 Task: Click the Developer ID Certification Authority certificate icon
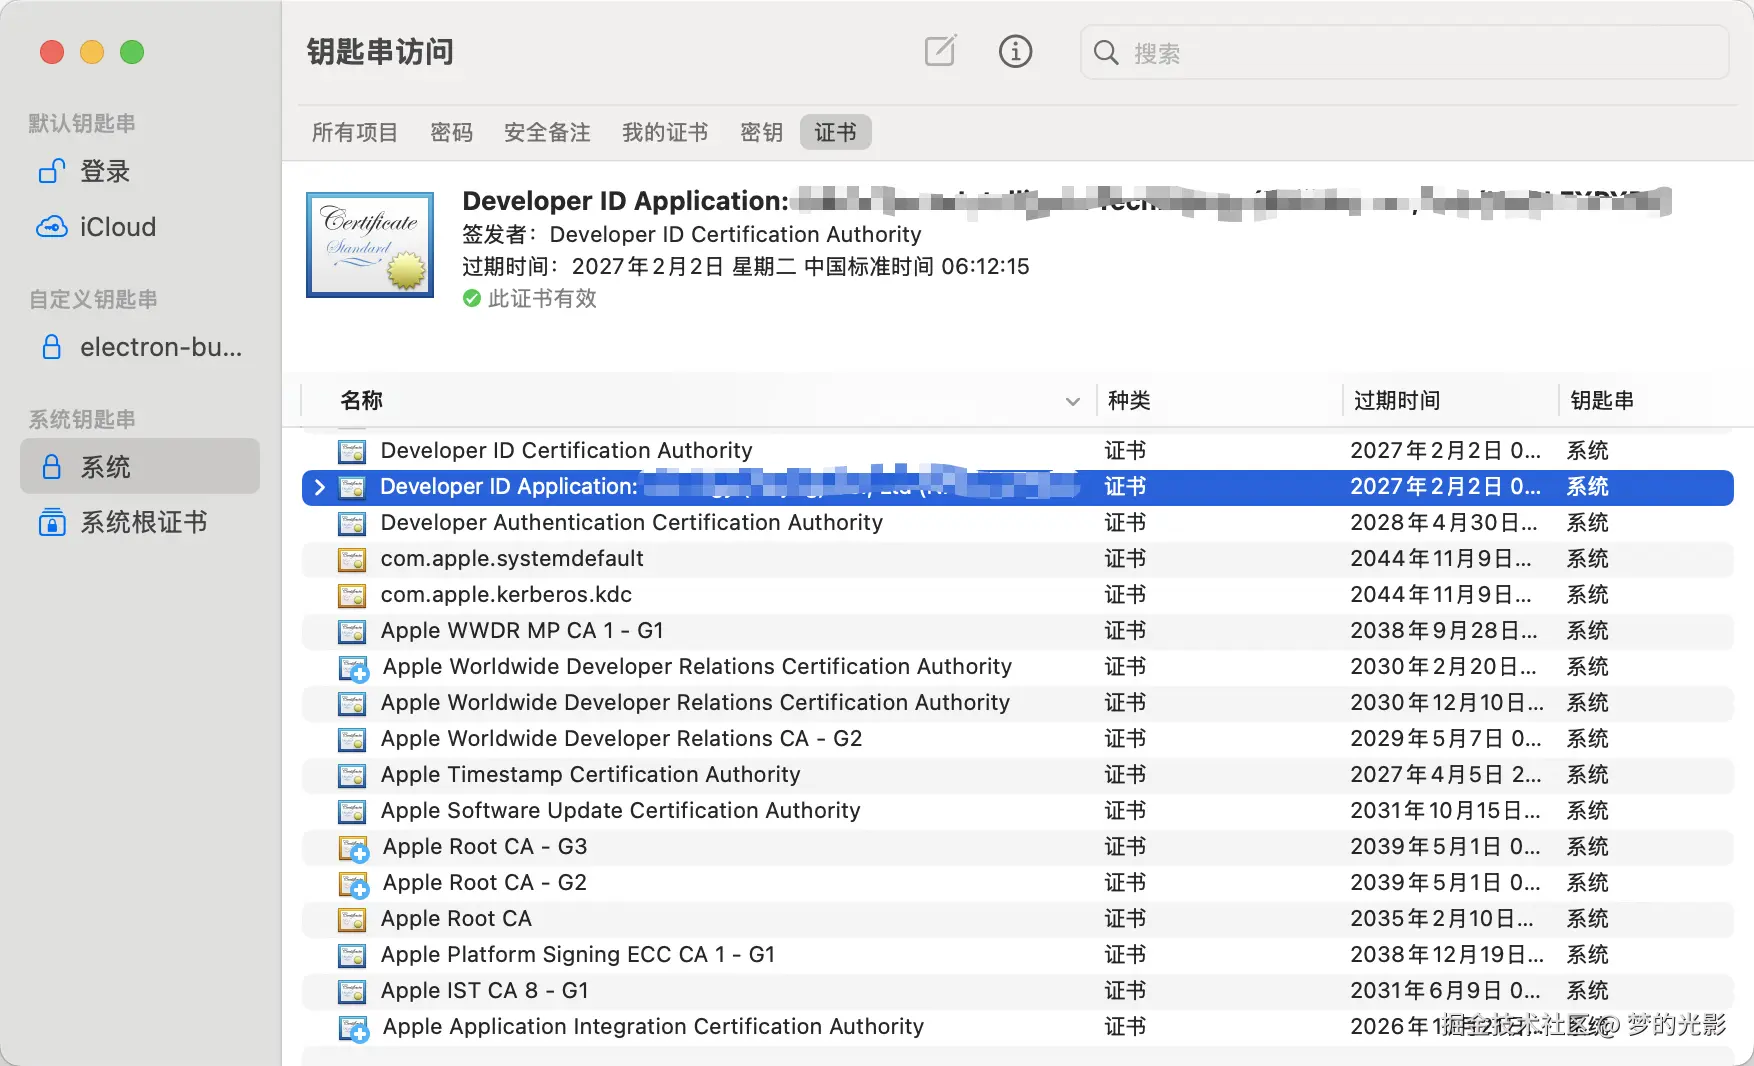(x=352, y=451)
